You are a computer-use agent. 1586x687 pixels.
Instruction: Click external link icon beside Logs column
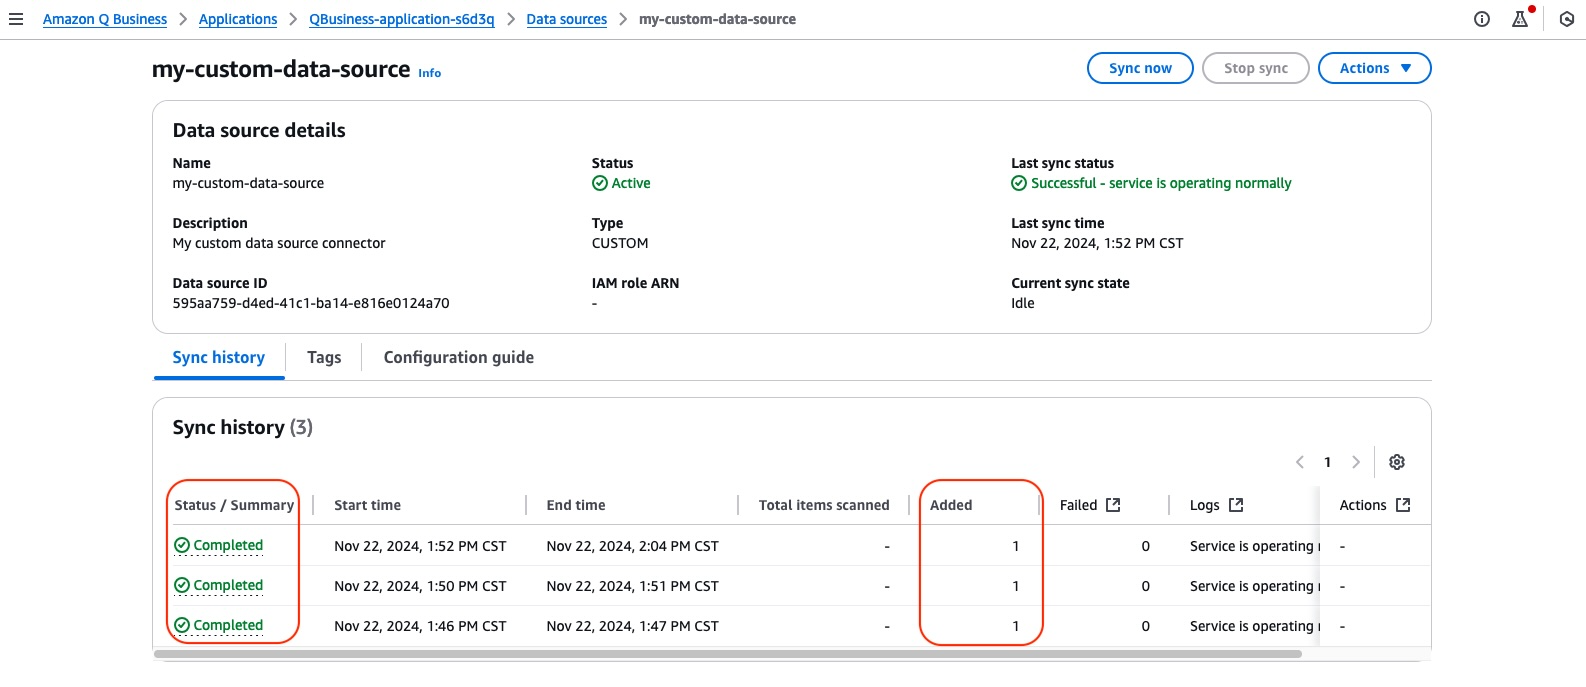click(x=1236, y=505)
